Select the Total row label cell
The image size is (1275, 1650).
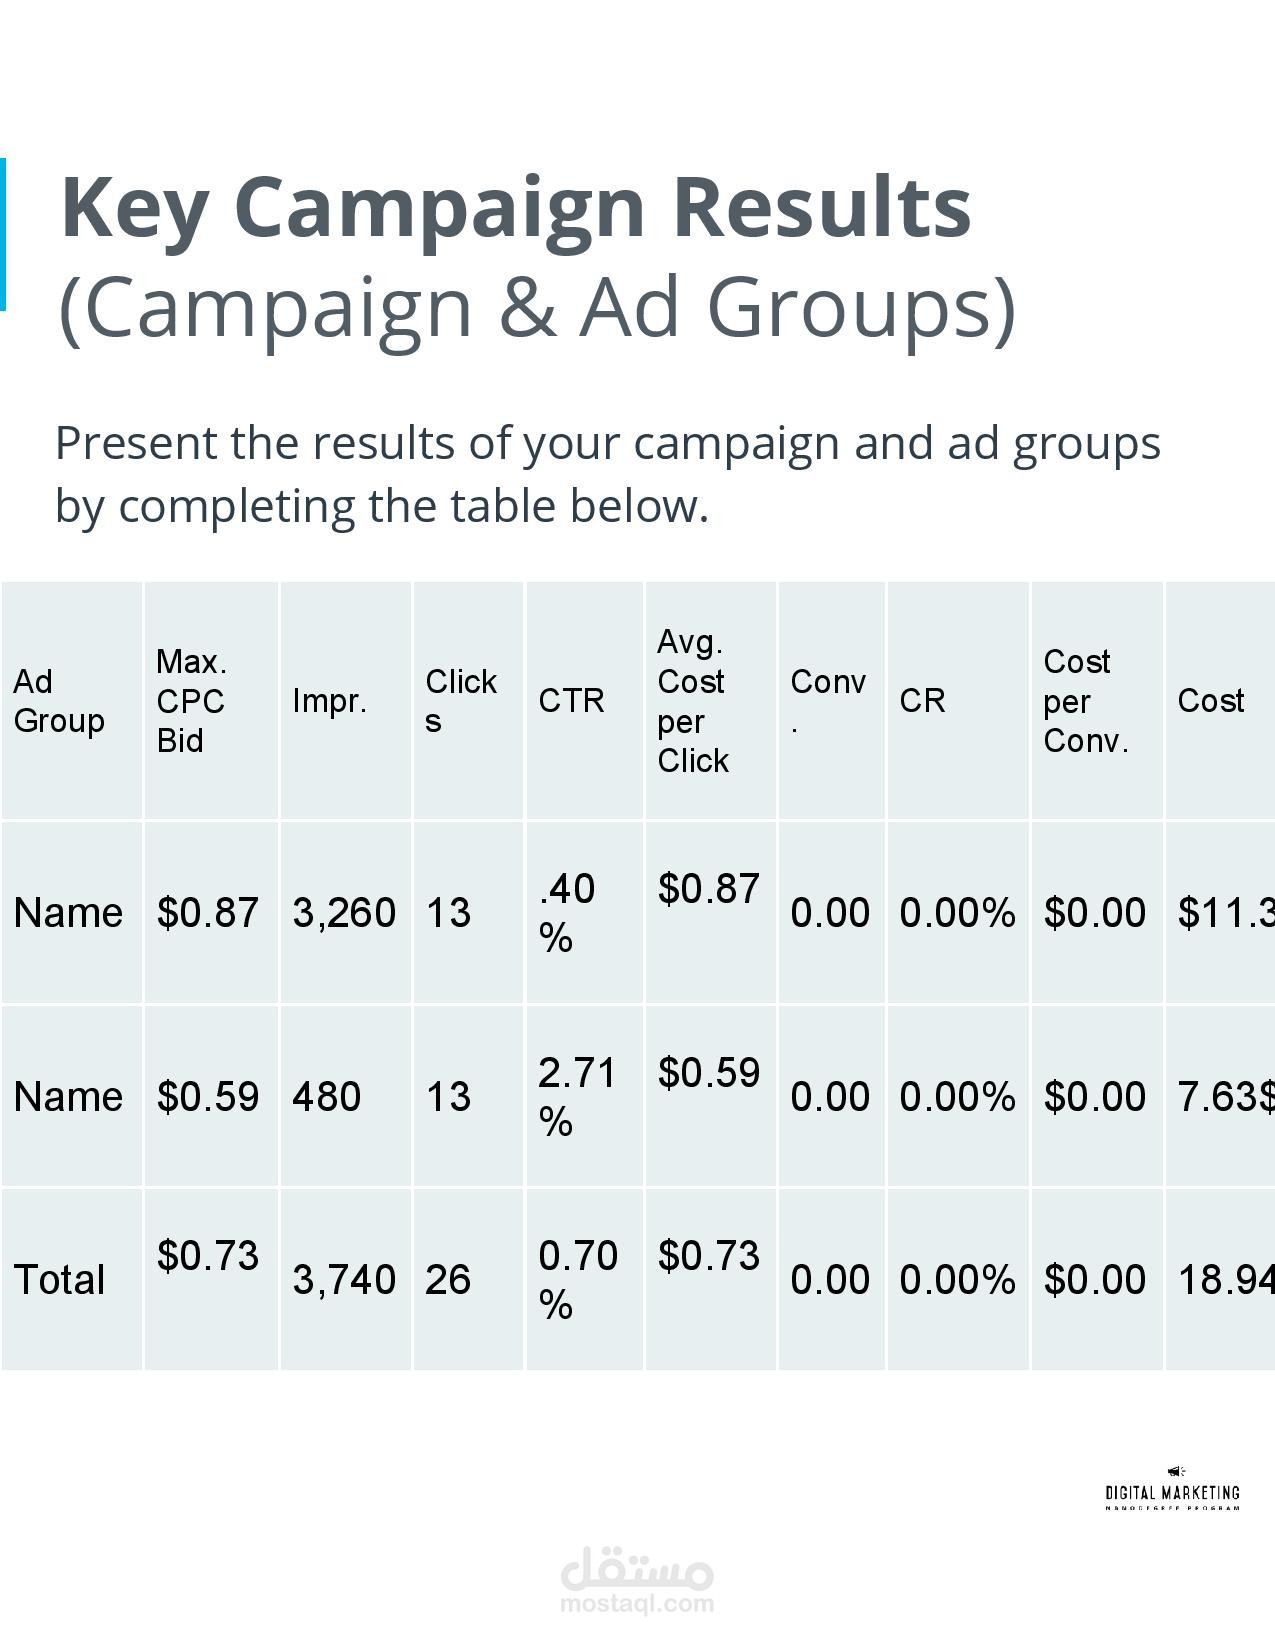point(59,1280)
